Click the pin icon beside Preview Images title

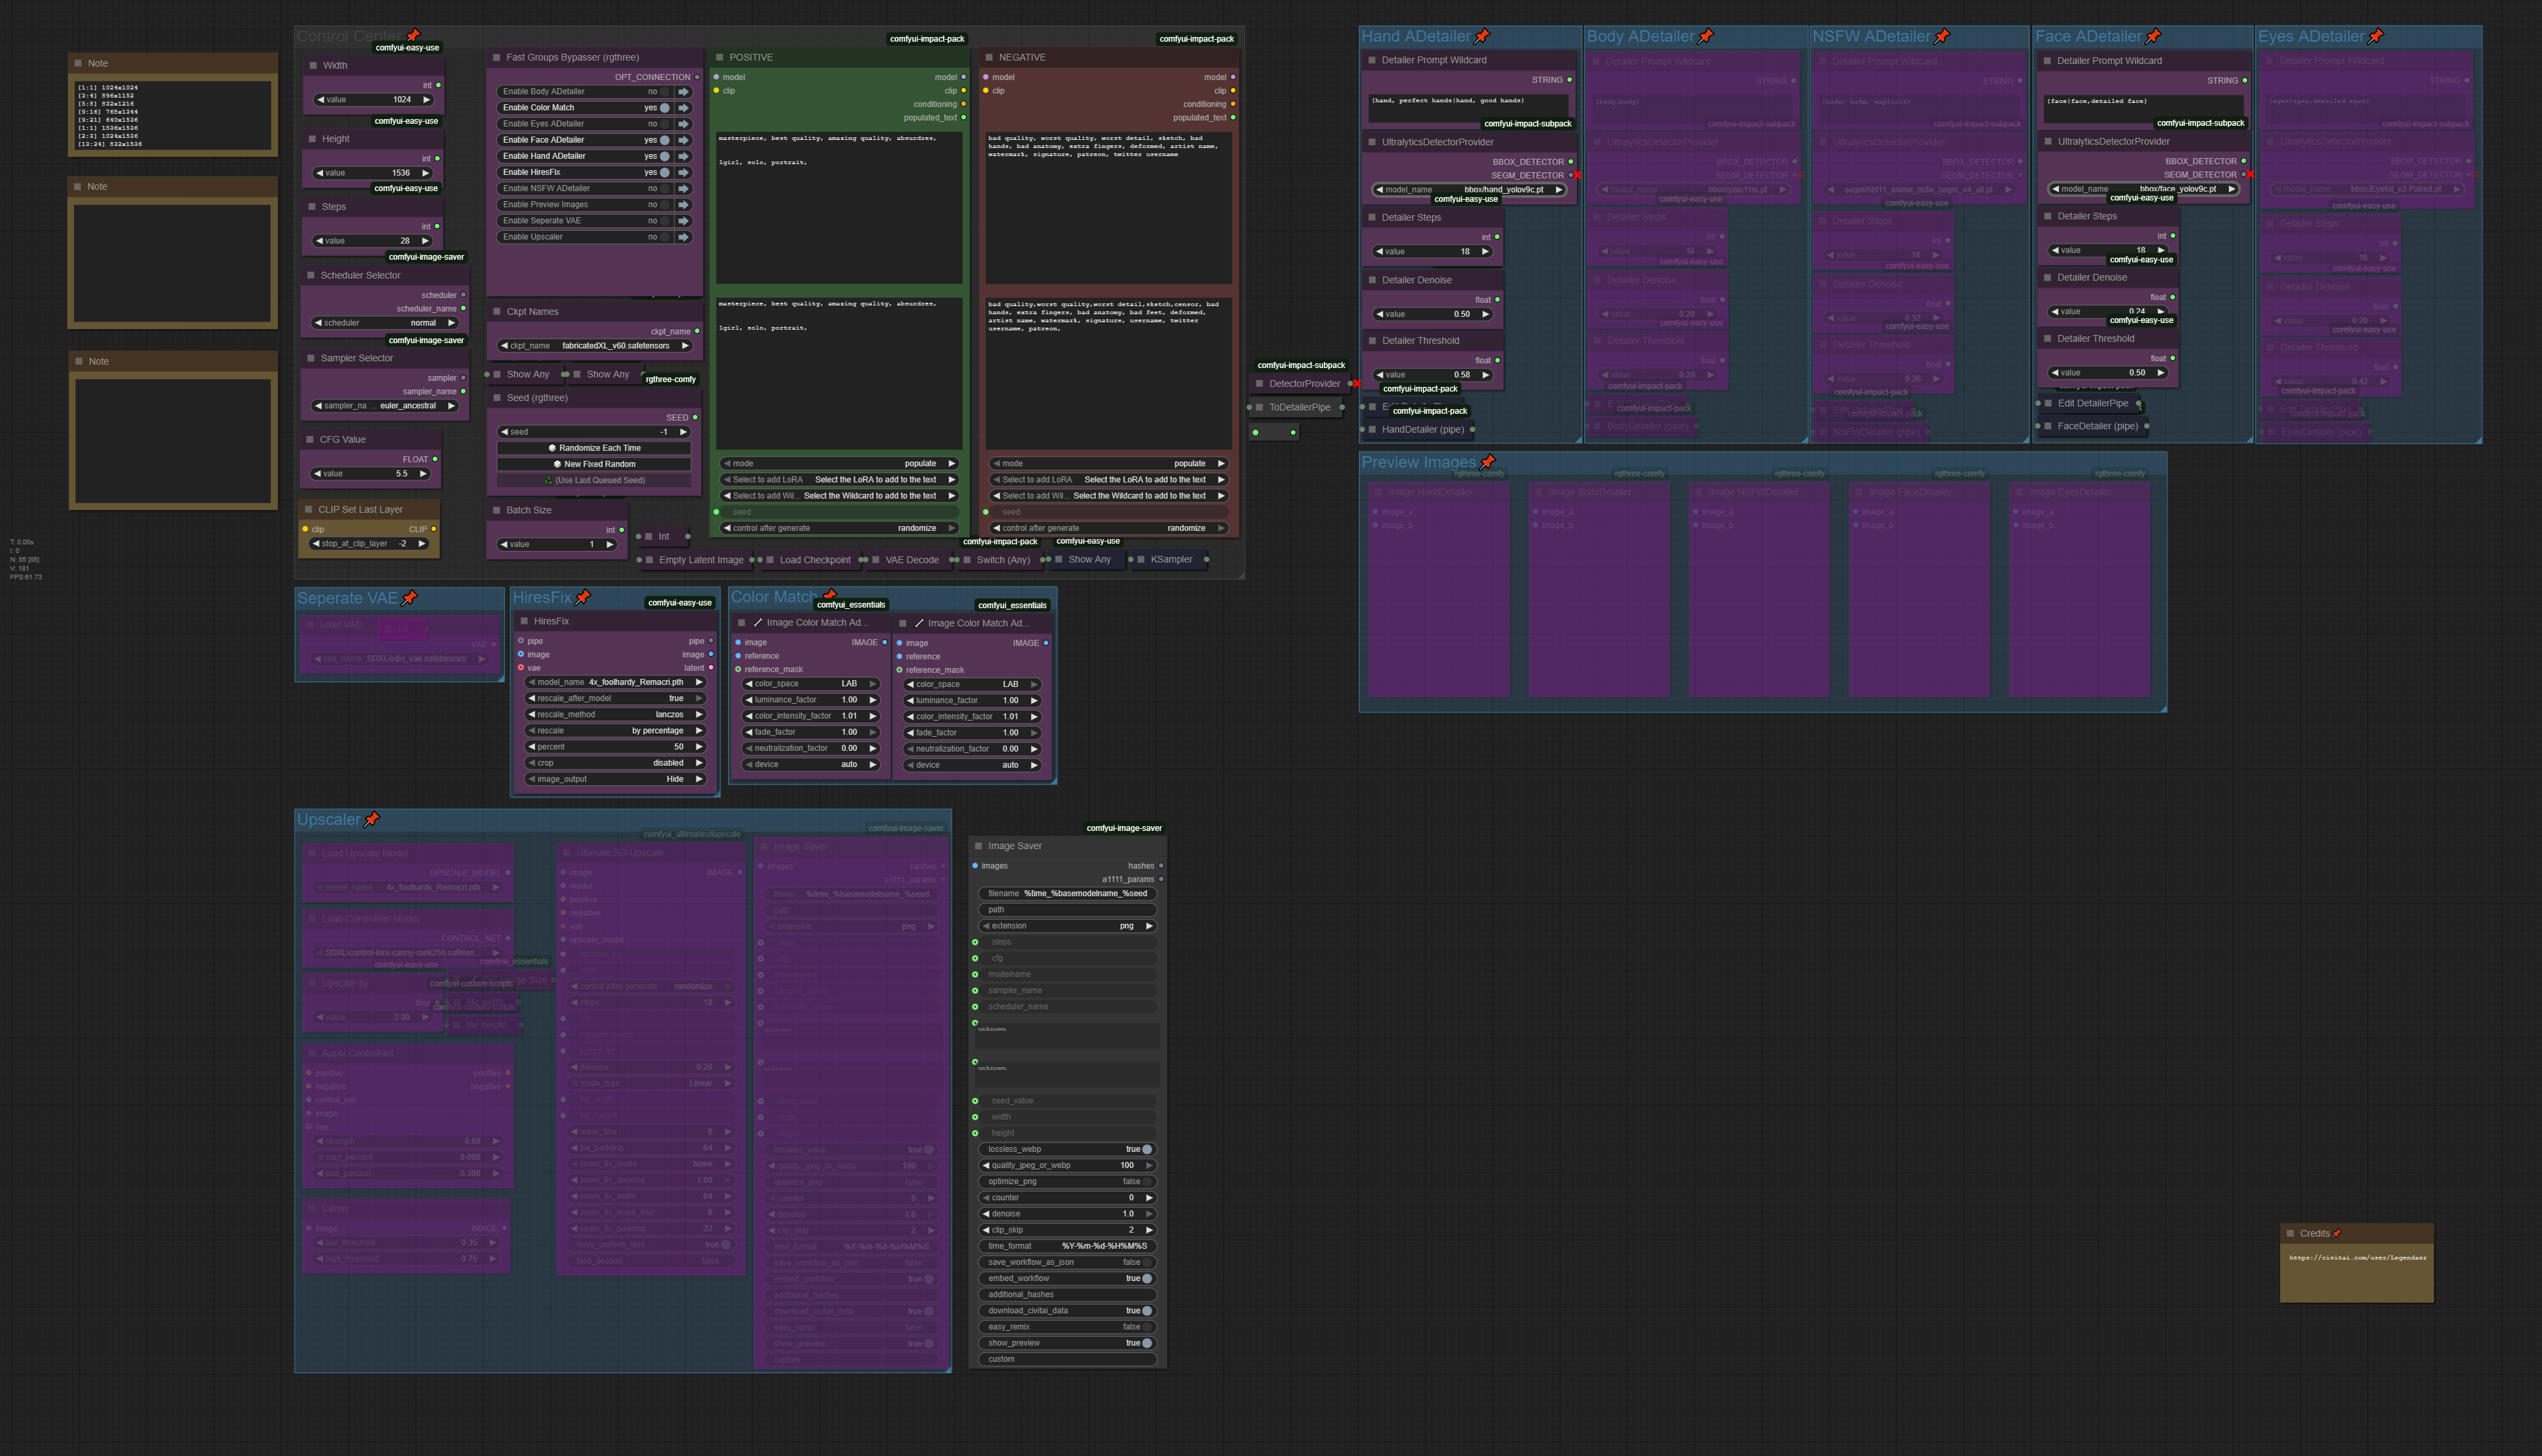(1487, 462)
